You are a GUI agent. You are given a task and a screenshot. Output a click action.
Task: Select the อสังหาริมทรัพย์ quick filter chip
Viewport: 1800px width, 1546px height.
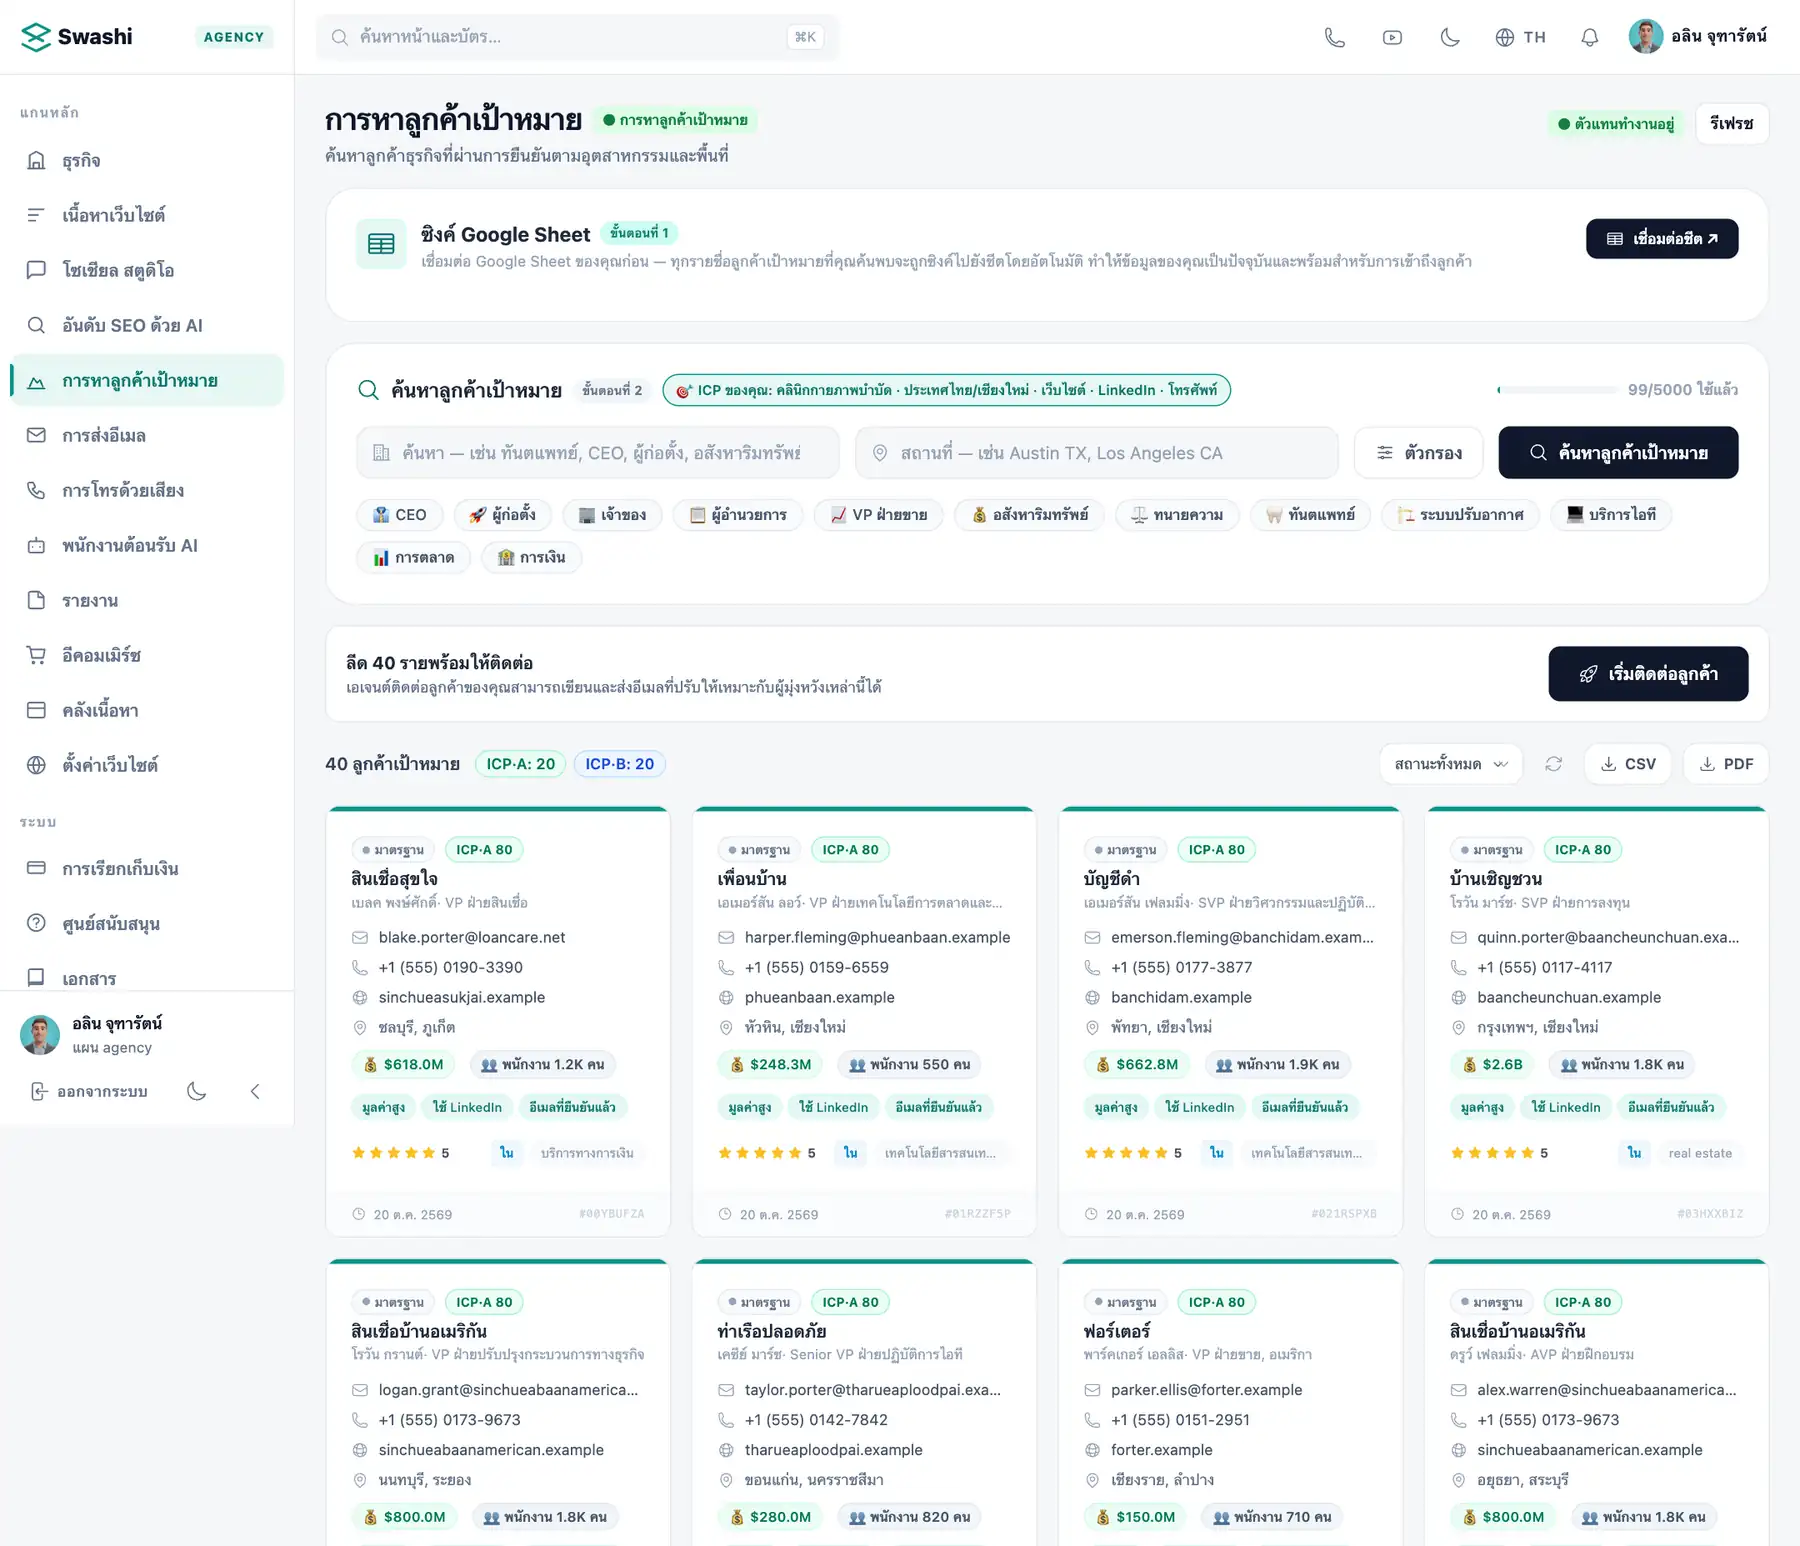click(1029, 515)
